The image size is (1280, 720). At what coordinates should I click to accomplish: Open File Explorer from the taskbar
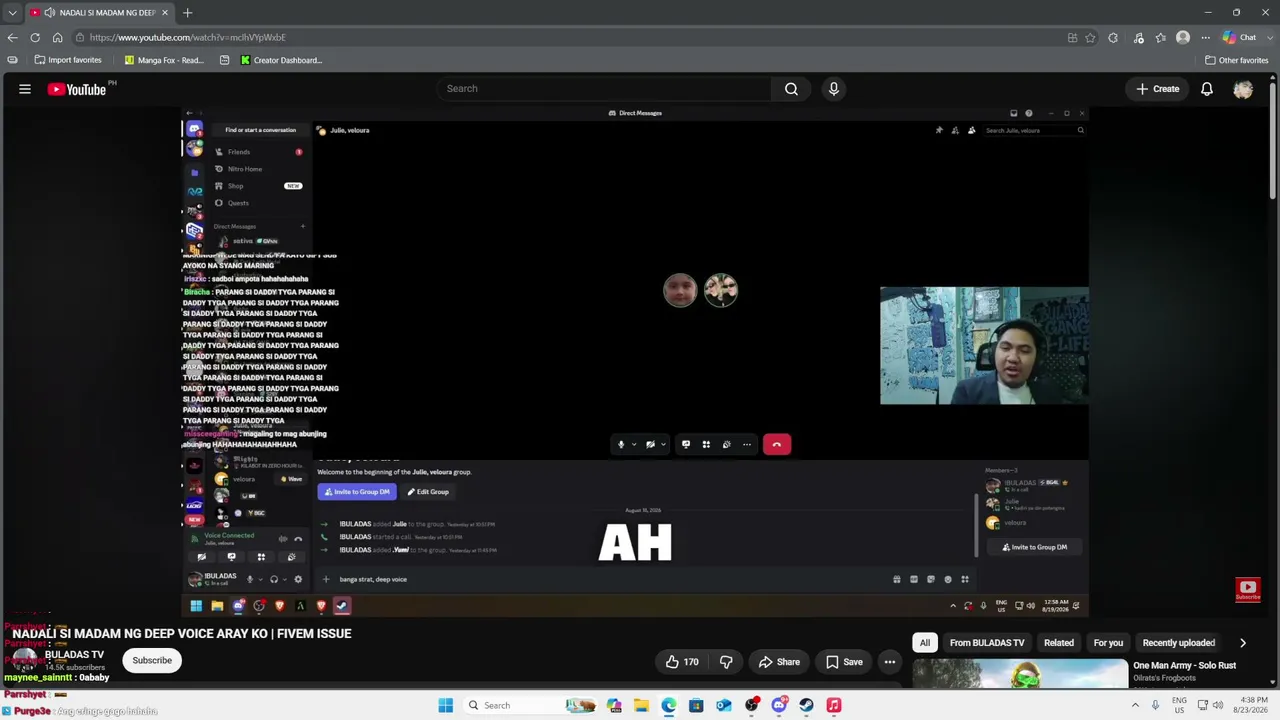pos(641,706)
